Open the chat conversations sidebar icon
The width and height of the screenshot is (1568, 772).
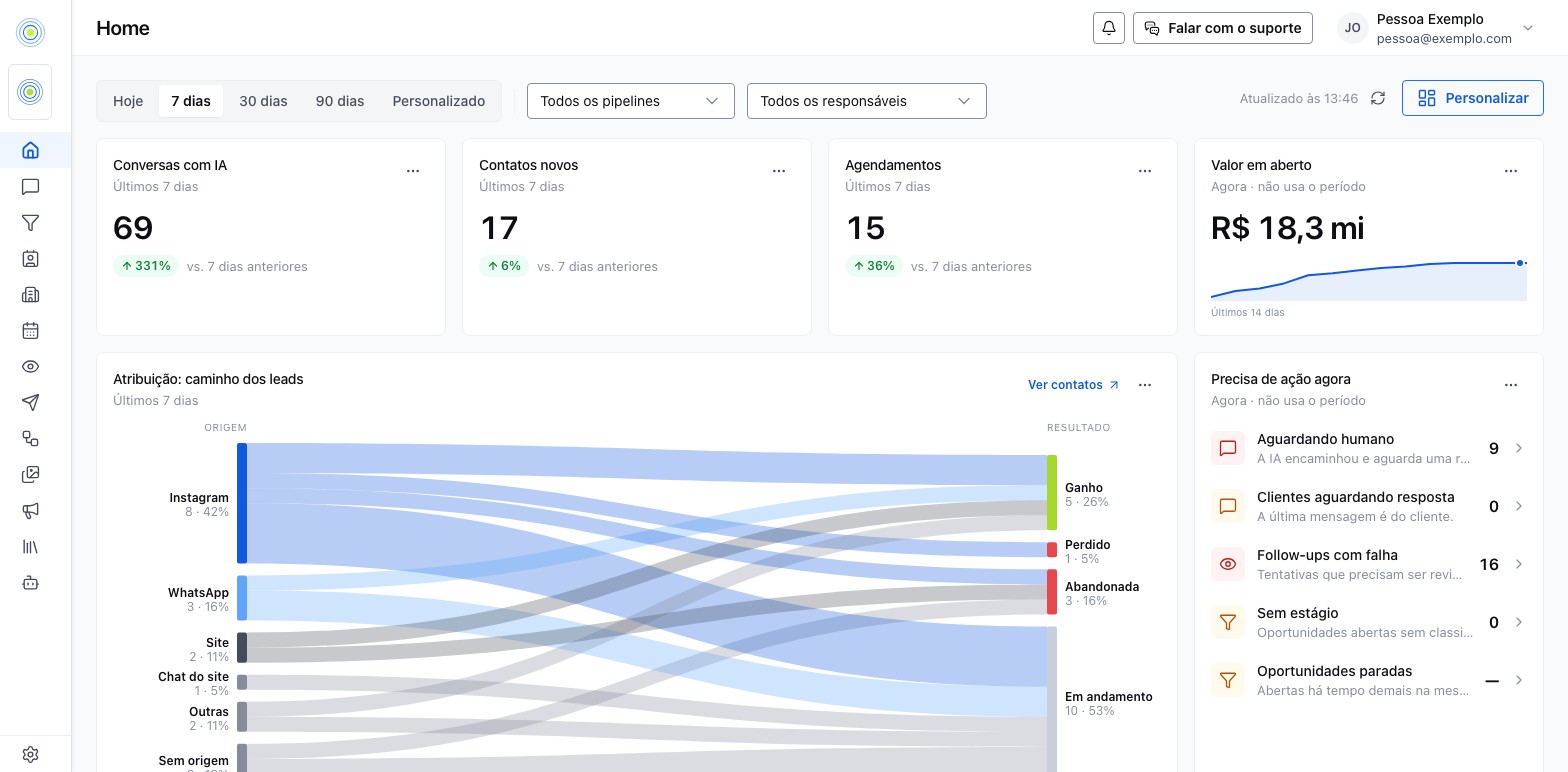click(x=30, y=187)
